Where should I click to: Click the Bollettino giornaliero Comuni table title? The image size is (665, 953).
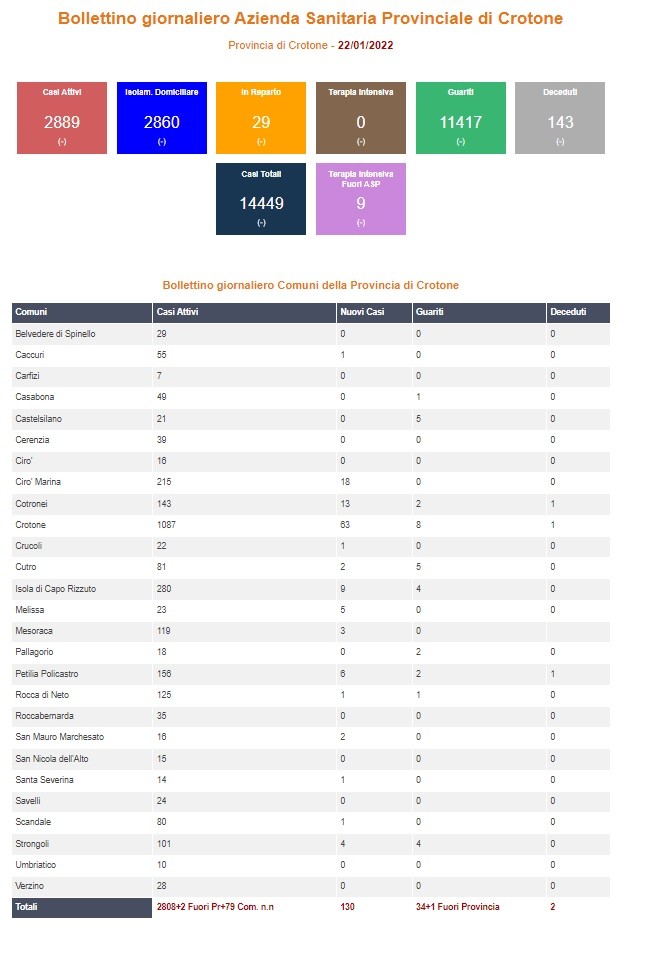311,285
